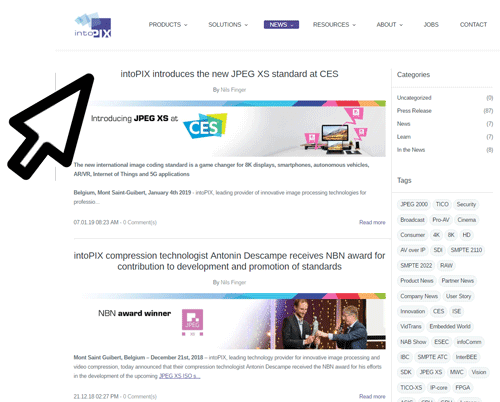
Task: Open the Antonin Descampe NBN award article title
Action: pos(229,261)
